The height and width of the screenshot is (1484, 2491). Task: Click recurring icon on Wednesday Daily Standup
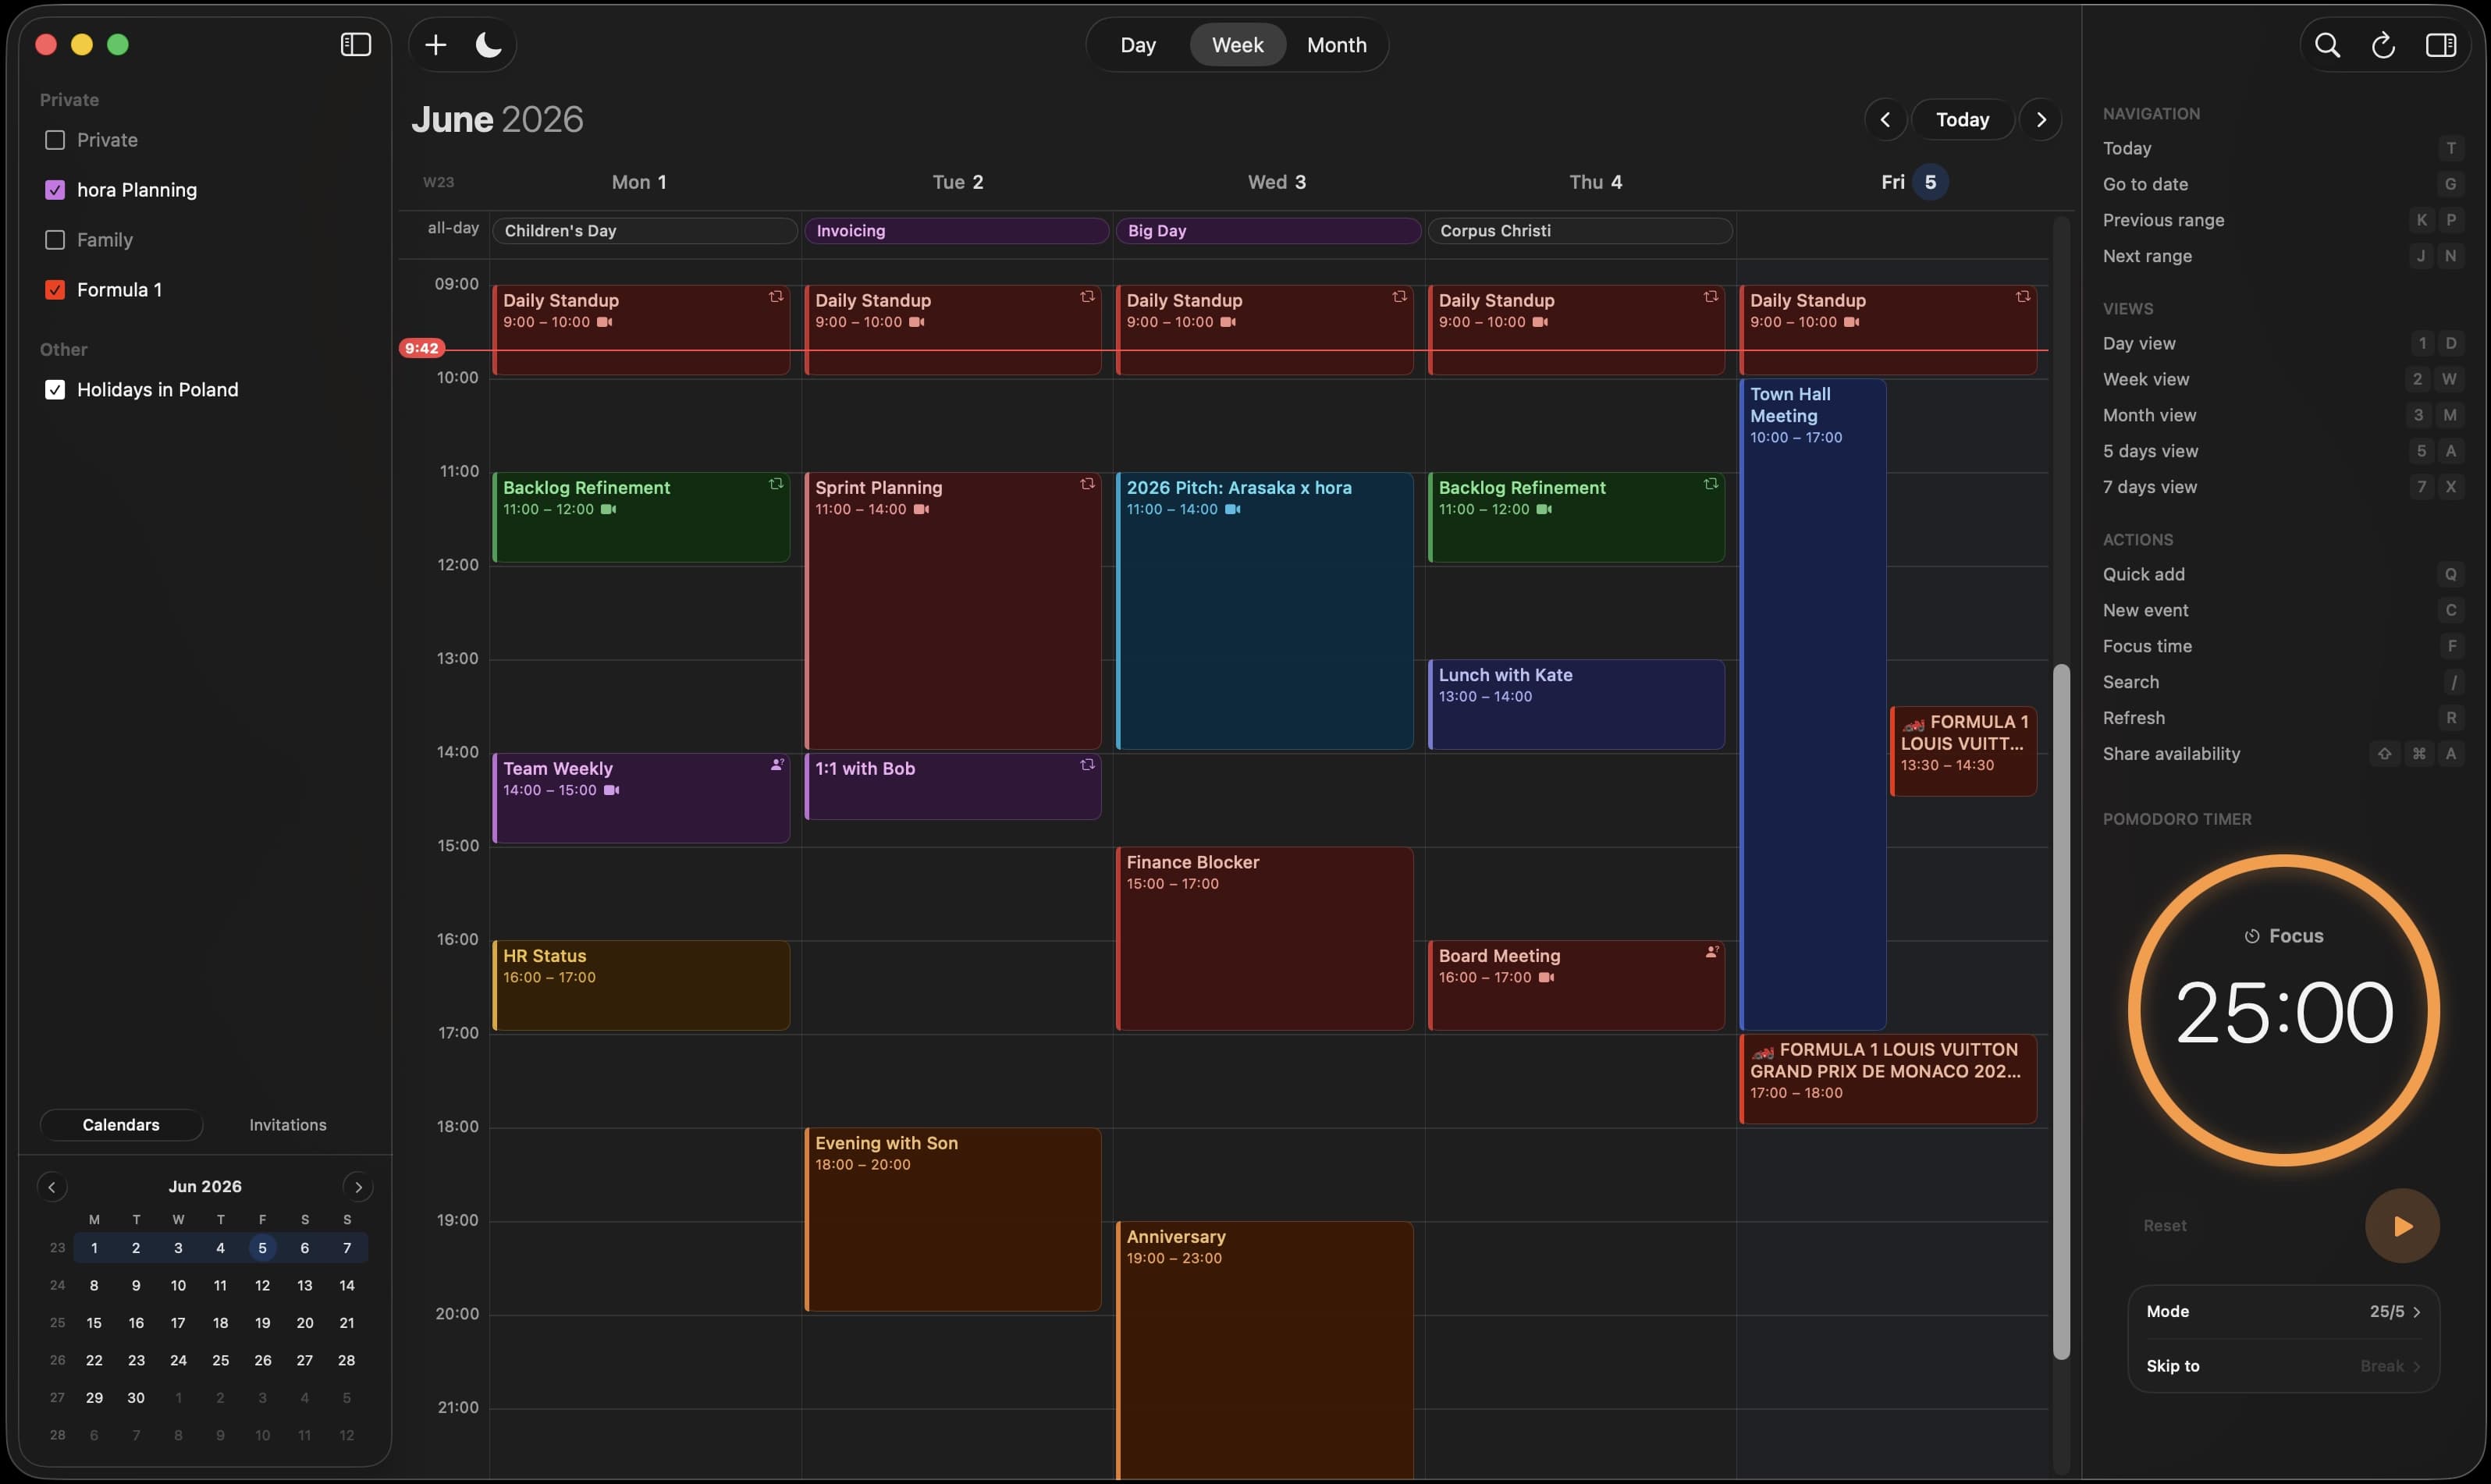pos(1399,297)
